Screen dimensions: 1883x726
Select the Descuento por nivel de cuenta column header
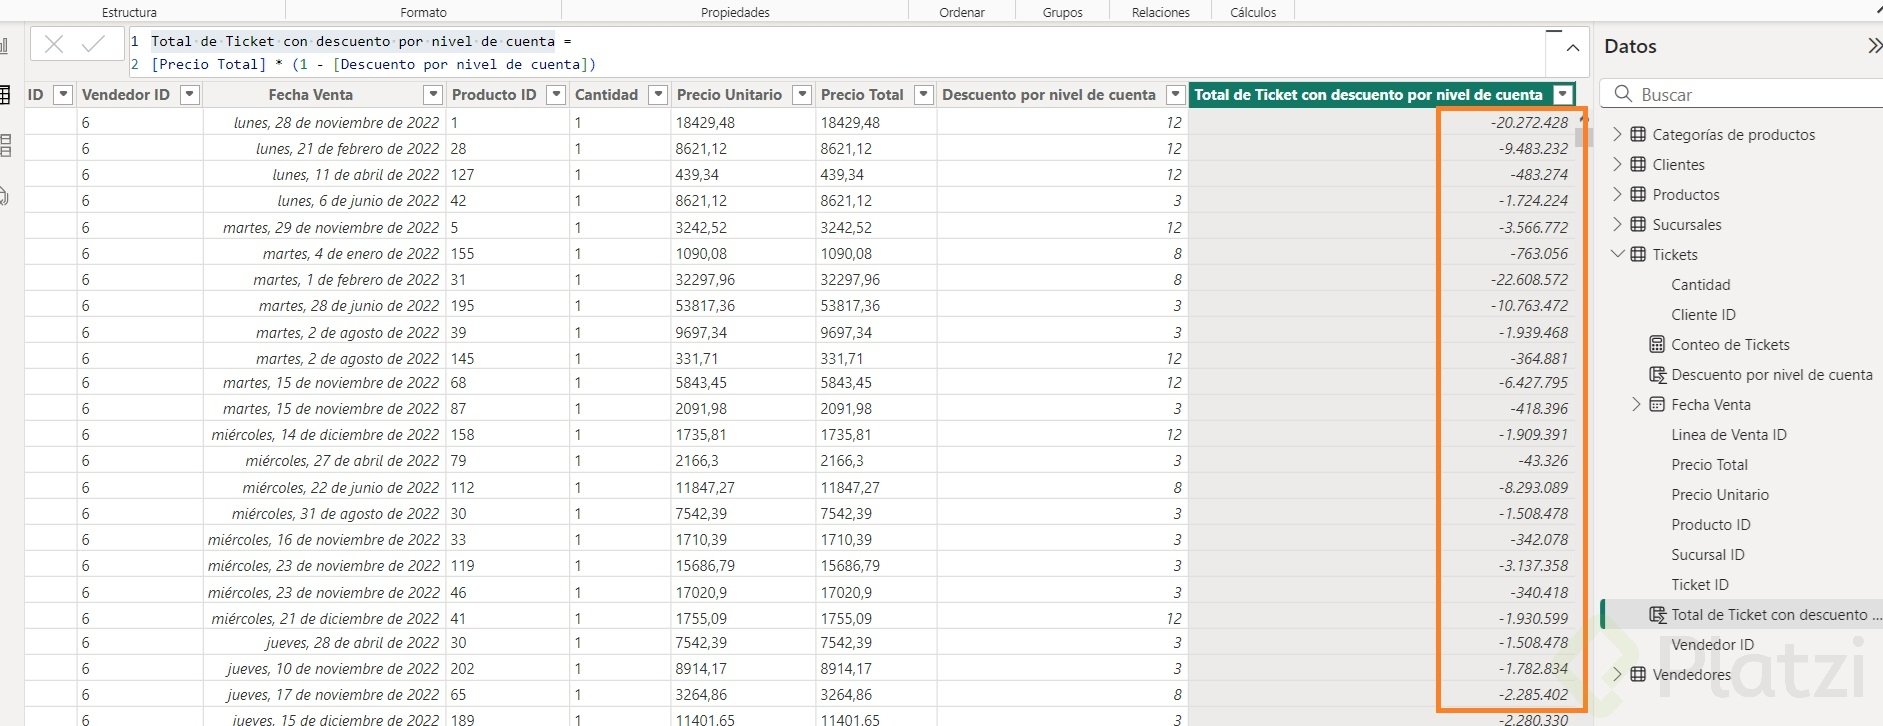click(x=1049, y=95)
